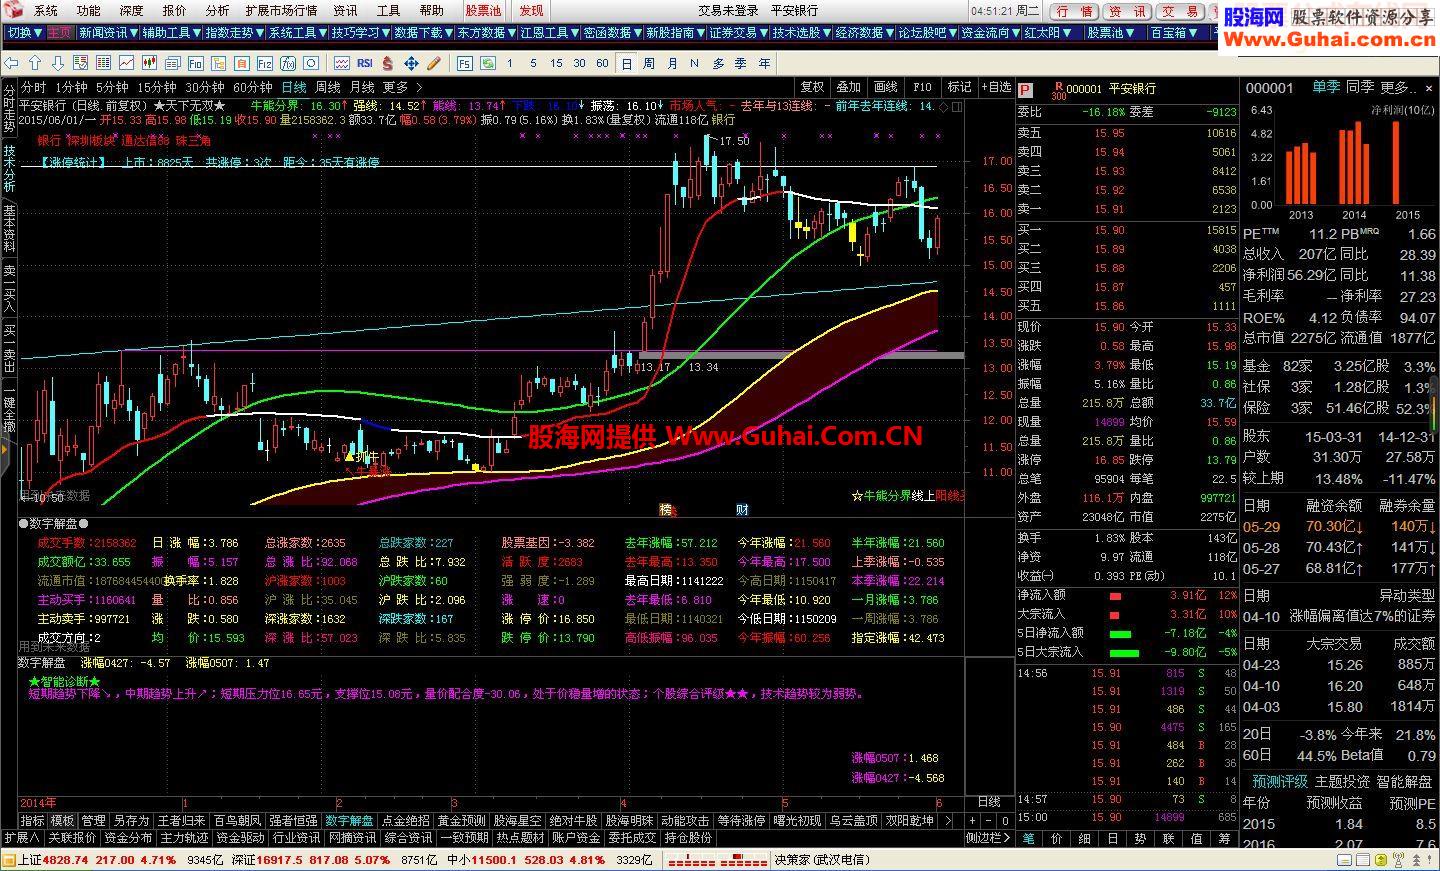Image resolution: width=1440 pixels, height=871 pixels.
Task: Click the 交易 button at top right
Action: click(1180, 11)
